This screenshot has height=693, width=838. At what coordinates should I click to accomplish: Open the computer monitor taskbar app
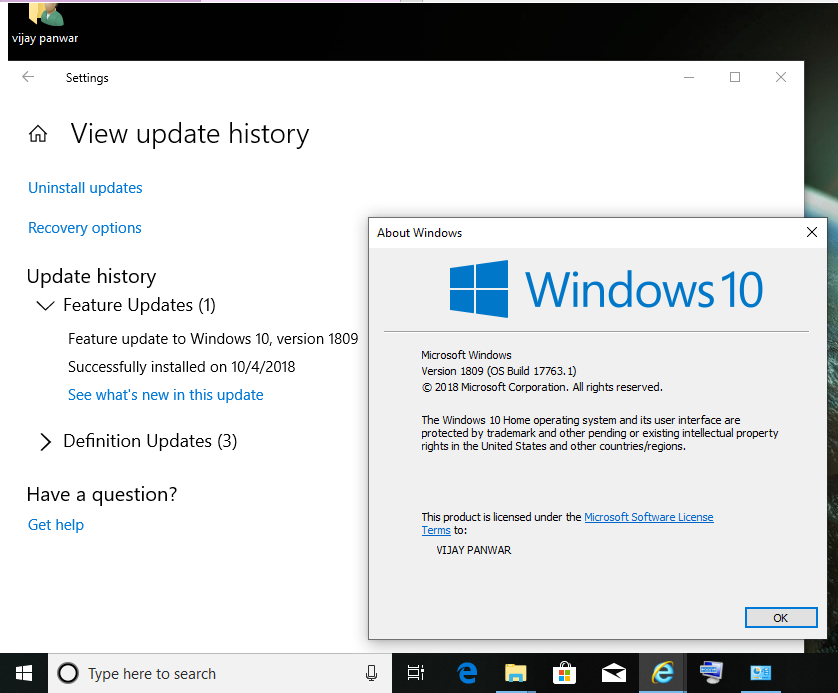(x=711, y=673)
